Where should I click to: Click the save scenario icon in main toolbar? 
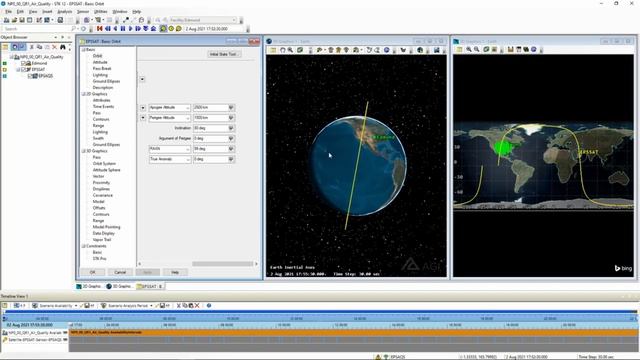pos(22,20)
